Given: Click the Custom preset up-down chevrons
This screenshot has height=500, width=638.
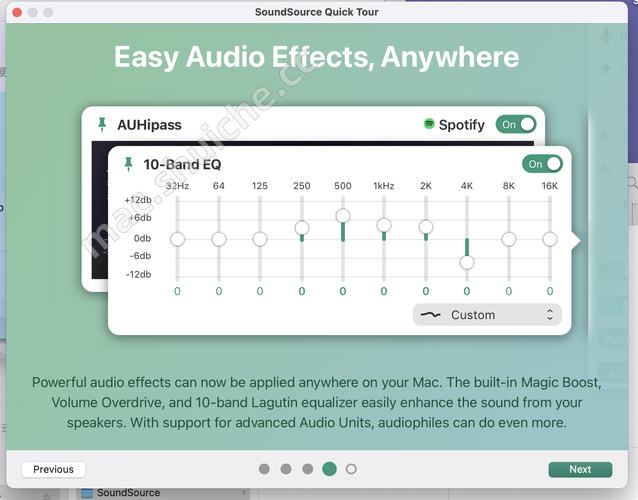Looking at the screenshot, I should click(549, 314).
